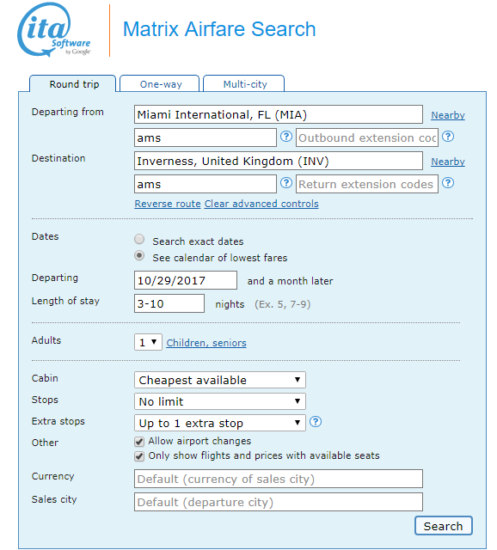Open the Adults count dropdown
Viewport: 497px width, 550px height.
click(x=148, y=342)
